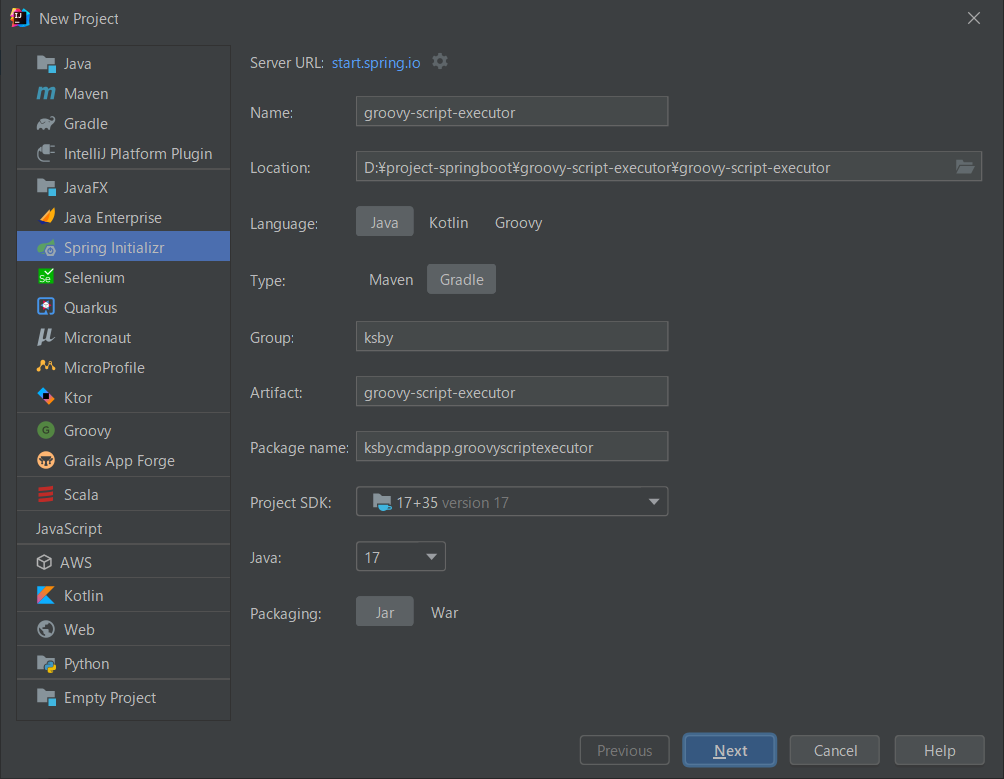
Task: Click the Micronaut mu icon
Action: (x=46, y=337)
